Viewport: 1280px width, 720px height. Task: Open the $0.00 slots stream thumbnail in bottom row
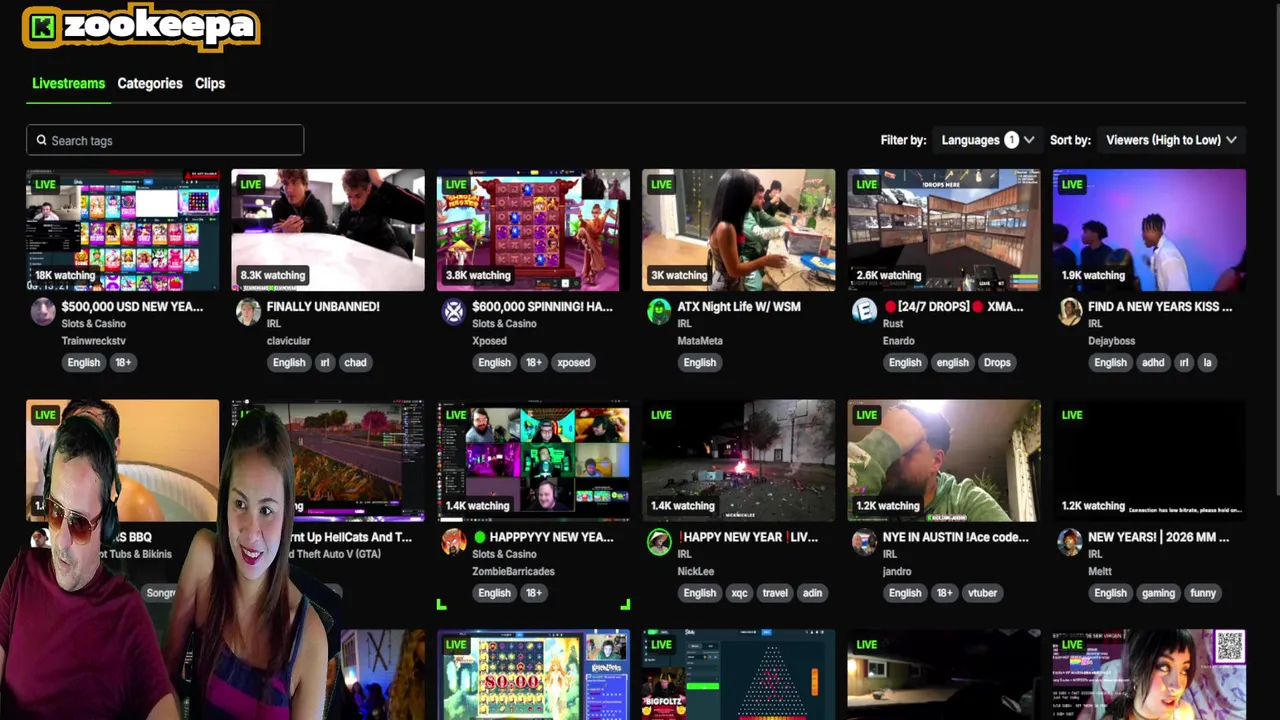click(533, 674)
